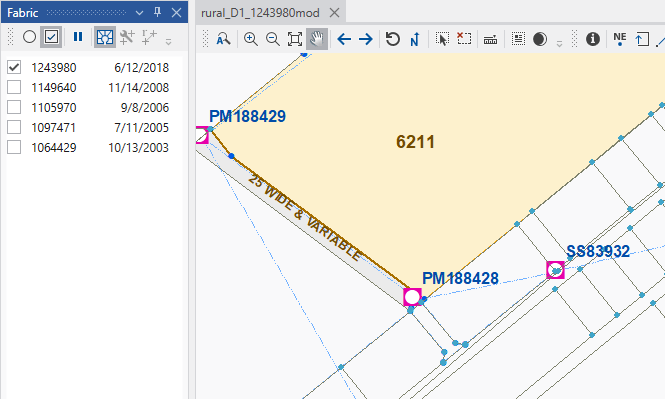Select plan number 1105970 text
The height and width of the screenshot is (399, 665).
53,107
